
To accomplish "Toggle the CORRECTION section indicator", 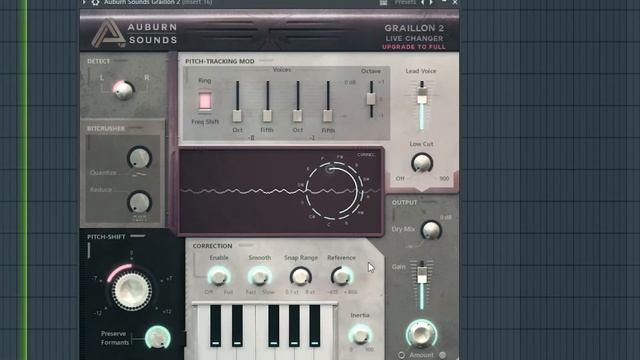I will coord(246,245).
